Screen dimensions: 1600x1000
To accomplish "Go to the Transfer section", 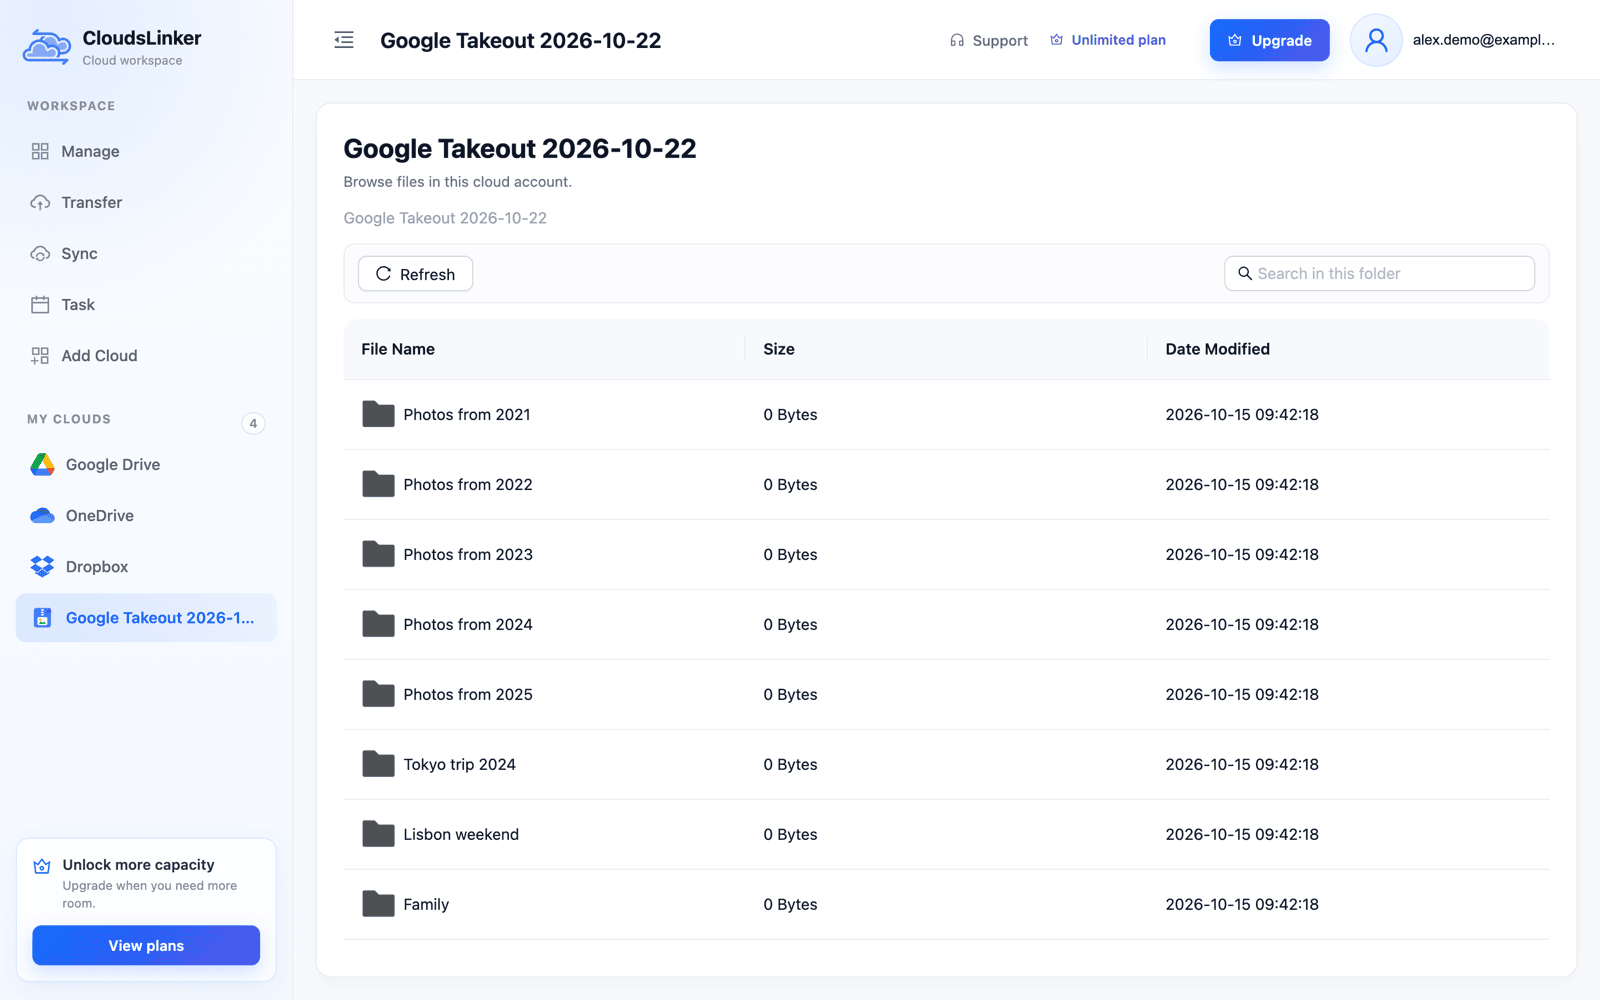I will coord(146,202).
